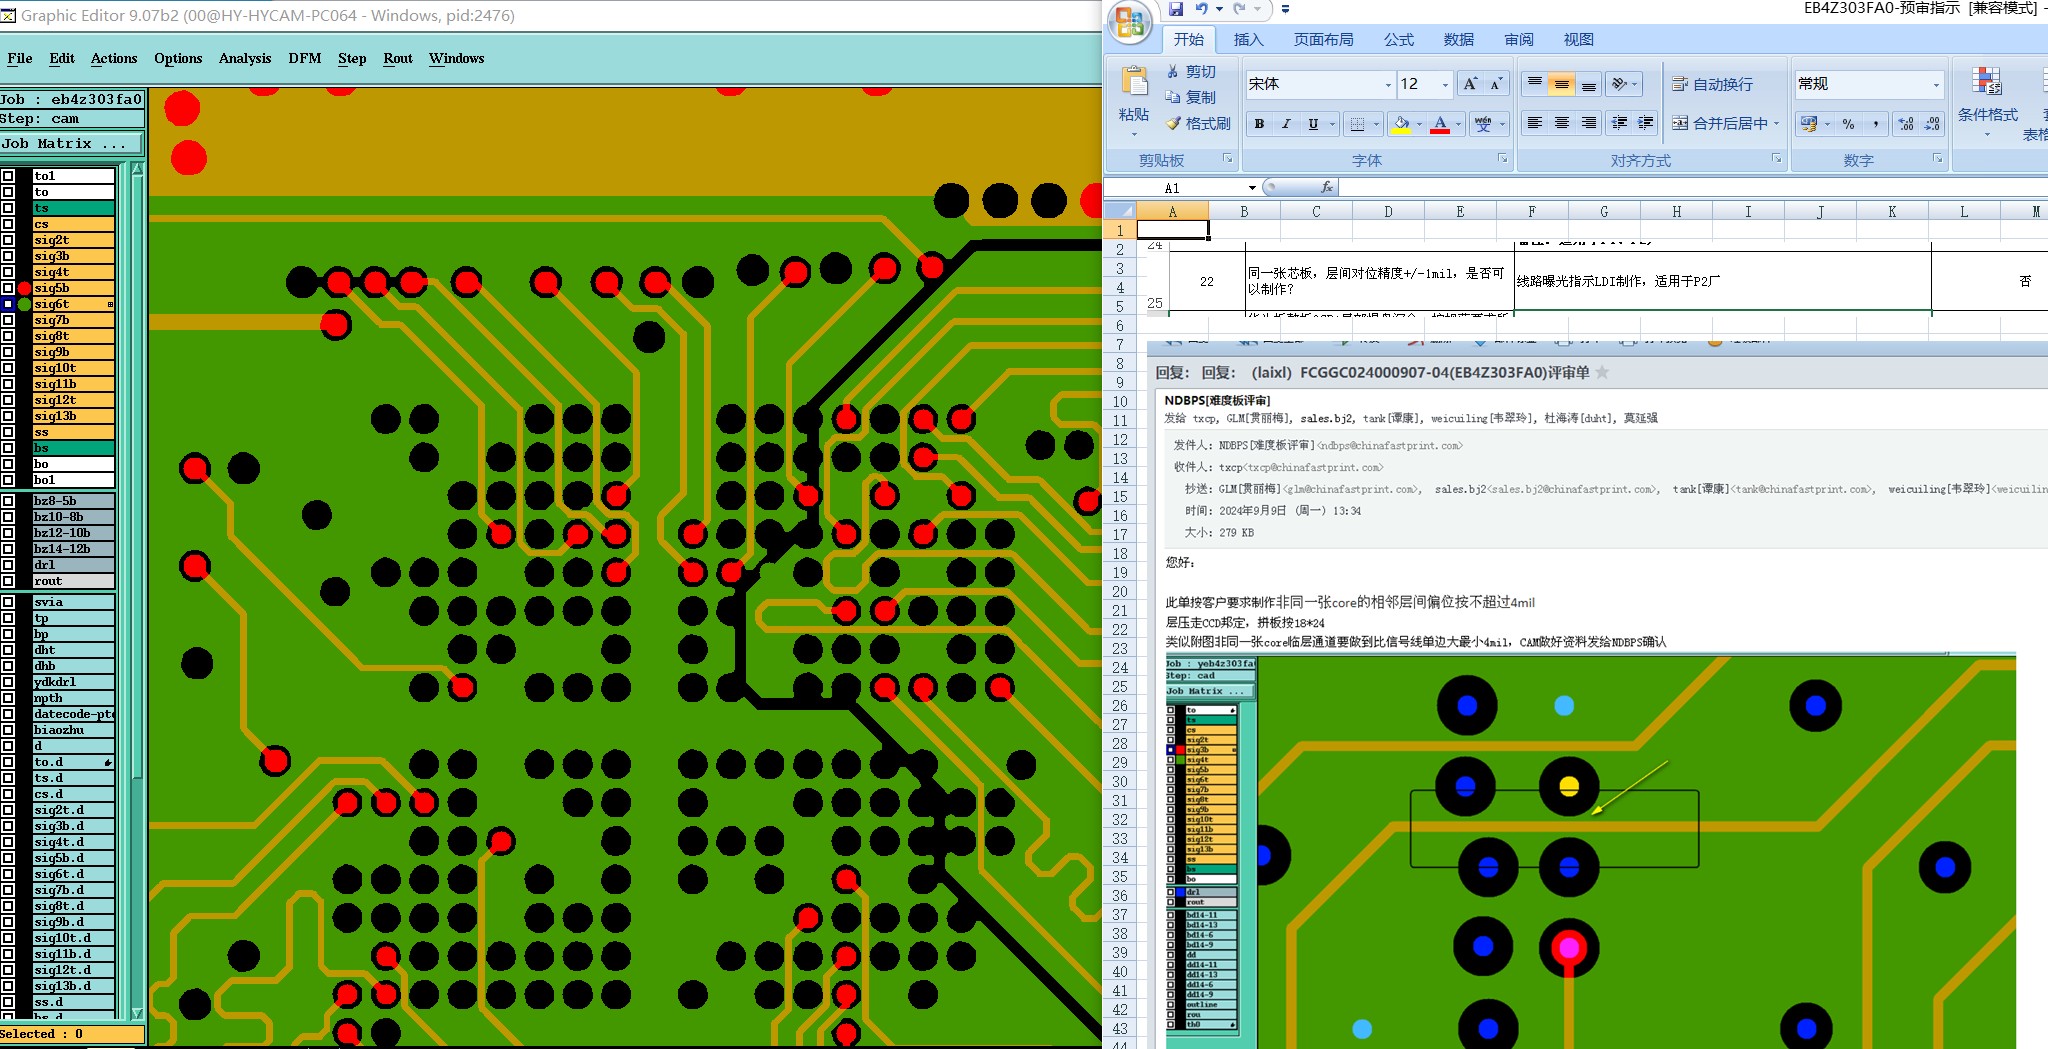Click the Wrap Text (自动换行) button

pyautogui.click(x=1712, y=84)
